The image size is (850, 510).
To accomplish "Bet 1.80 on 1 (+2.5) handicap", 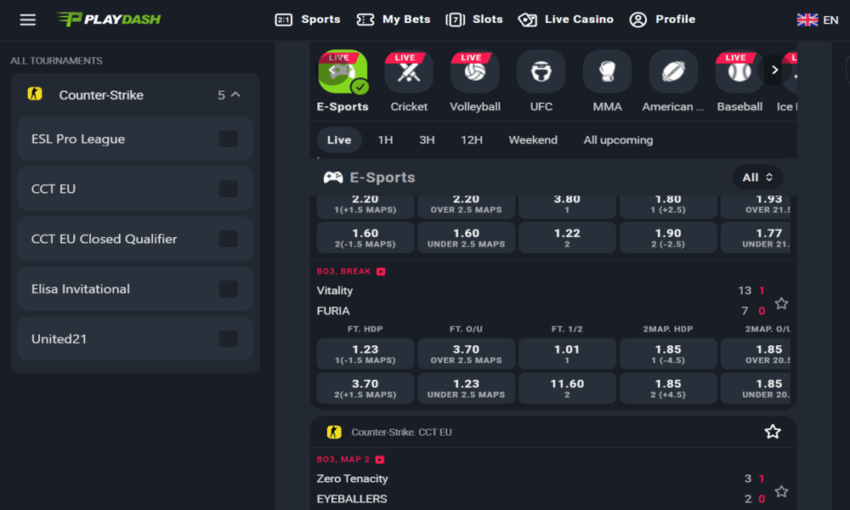I will [x=668, y=206].
